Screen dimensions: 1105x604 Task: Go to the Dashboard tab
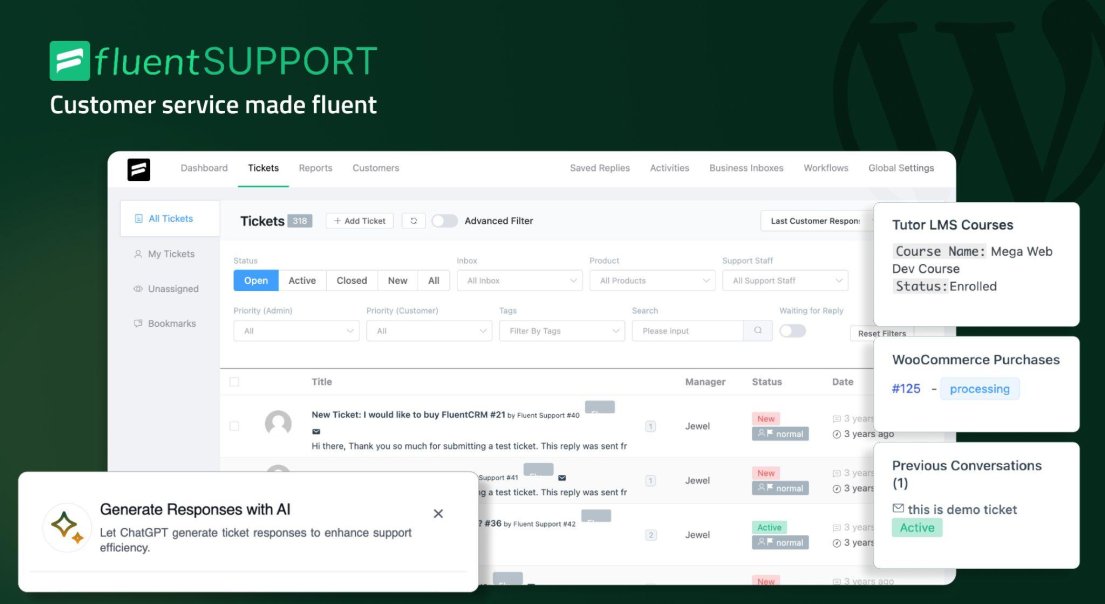coord(204,168)
